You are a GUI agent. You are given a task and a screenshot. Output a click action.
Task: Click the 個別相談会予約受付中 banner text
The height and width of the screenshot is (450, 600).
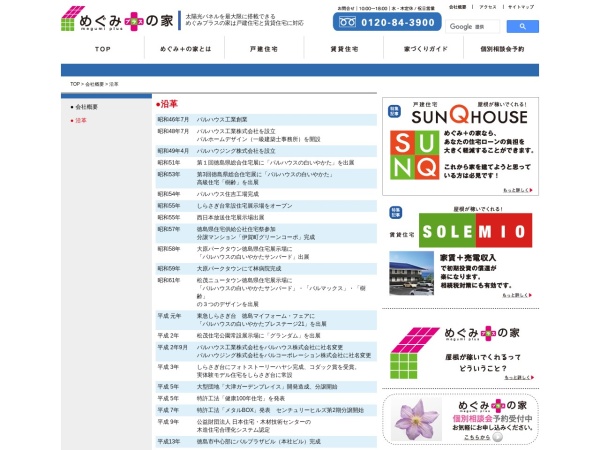492,418
